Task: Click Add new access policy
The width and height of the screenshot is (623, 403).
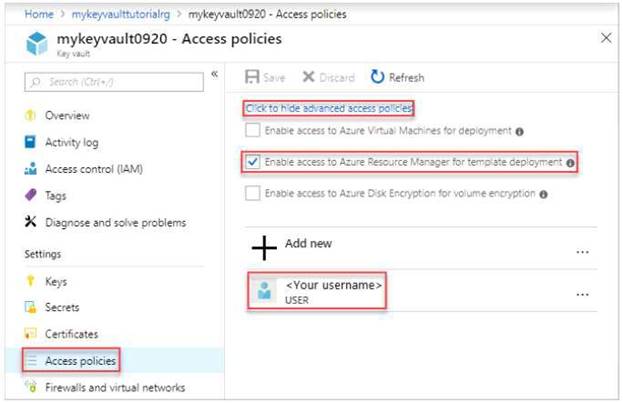Action: 308,243
